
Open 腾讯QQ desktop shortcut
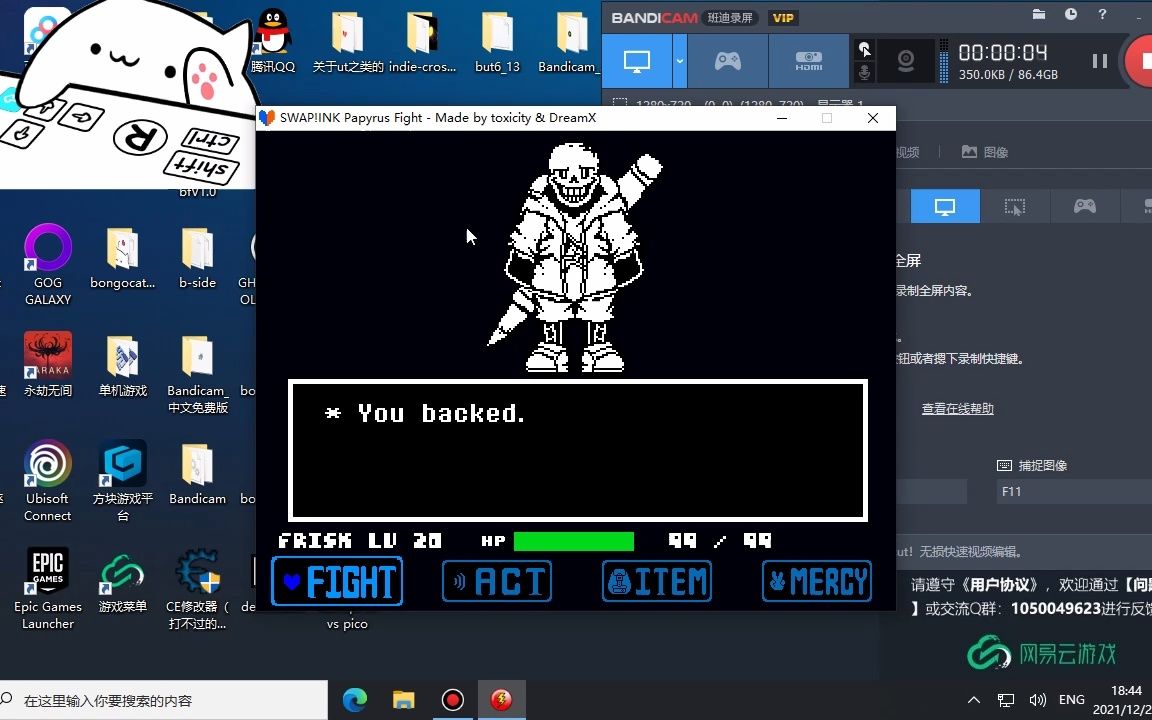(x=273, y=40)
